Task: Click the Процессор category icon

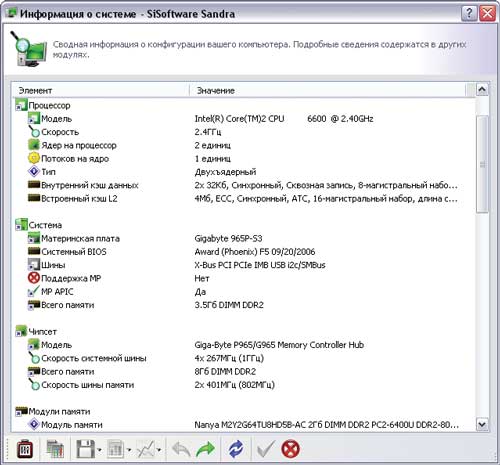Action: [x=21, y=105]
